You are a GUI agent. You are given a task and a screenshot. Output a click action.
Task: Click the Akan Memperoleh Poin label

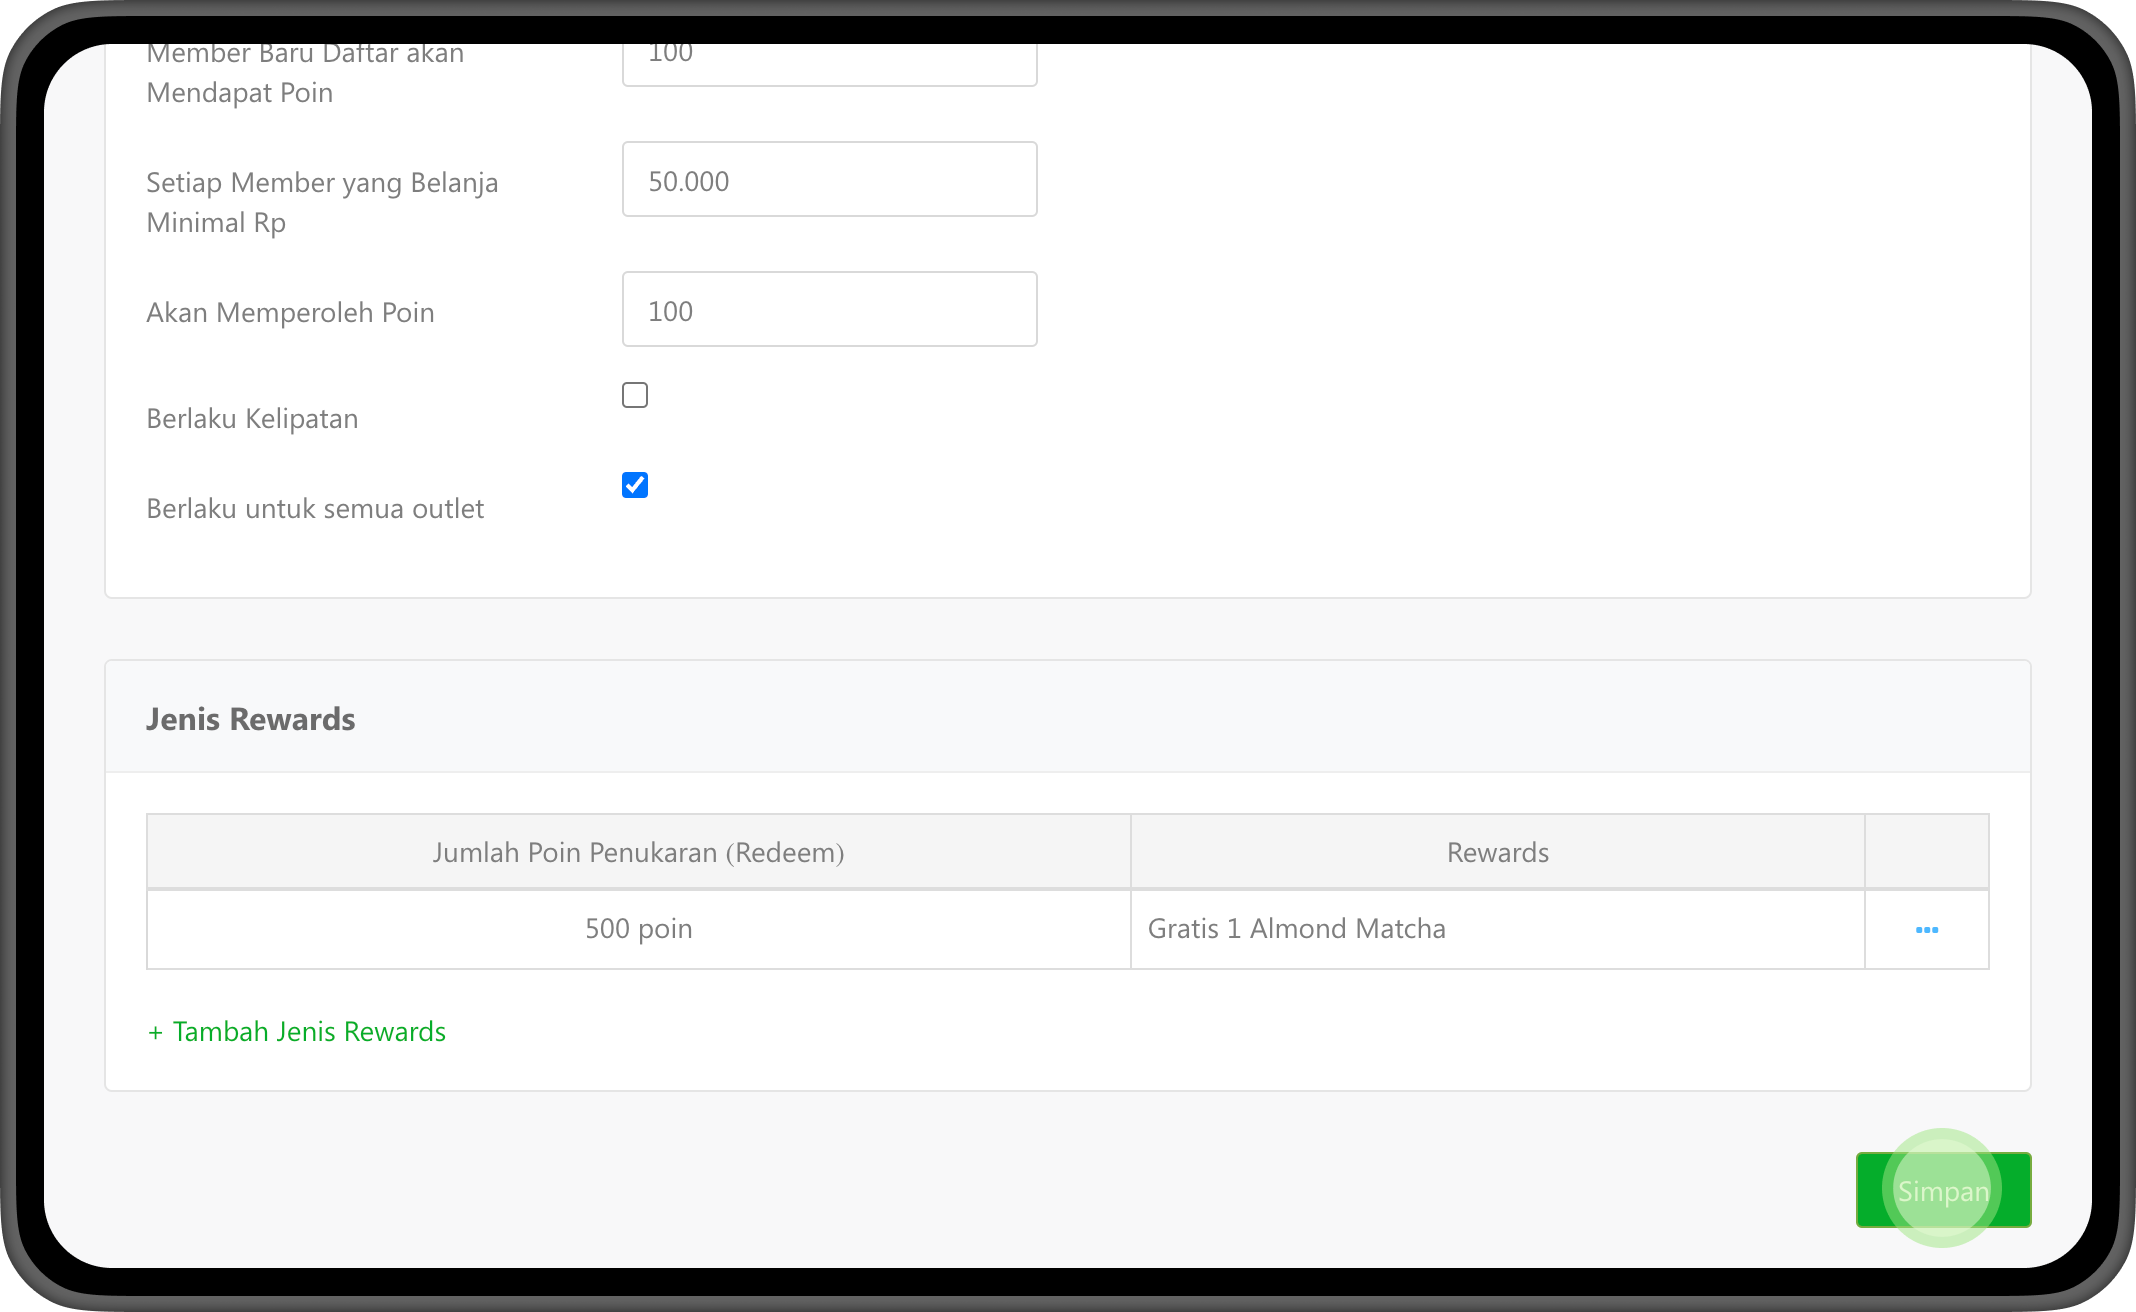click(290, 313)
